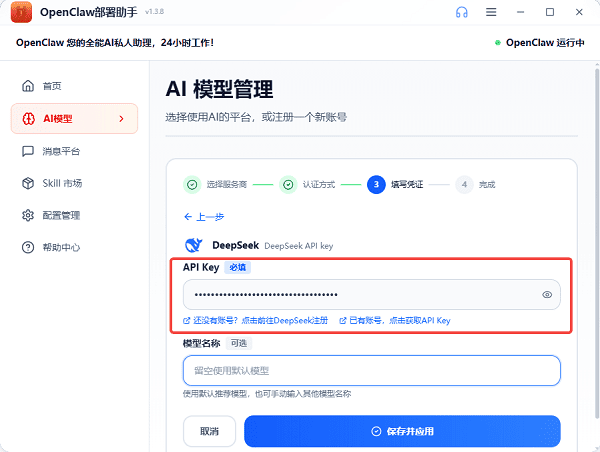
Task: Go to 首页 in the sidebar
Action: coord(74,86)
